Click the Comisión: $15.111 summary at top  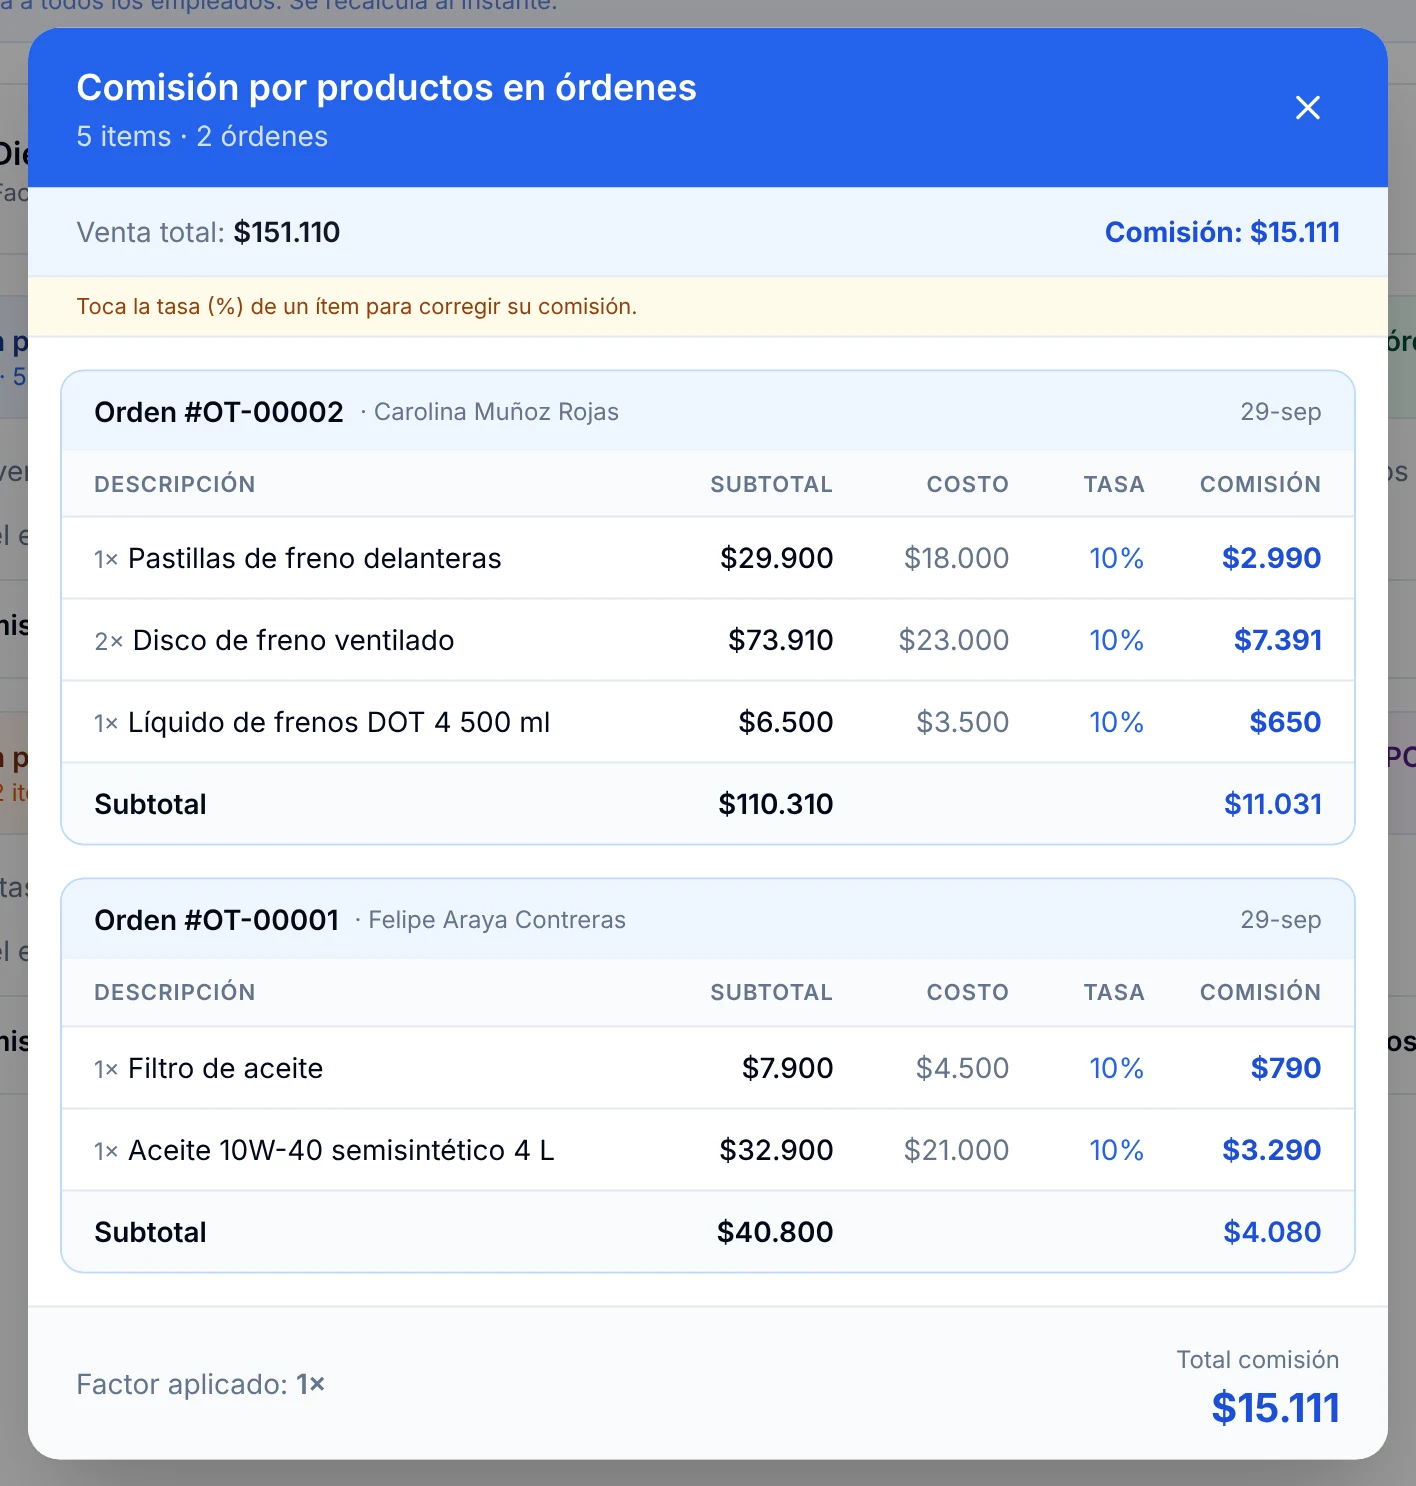click(1222, 232)
